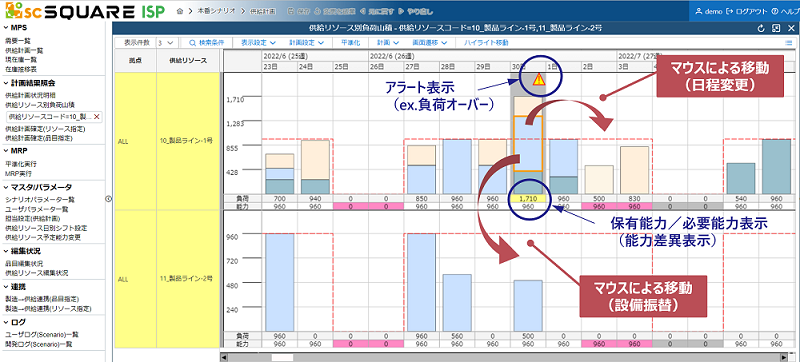
Task: Expand the 計画設定 dropdown menu
Action: [307, 43]
